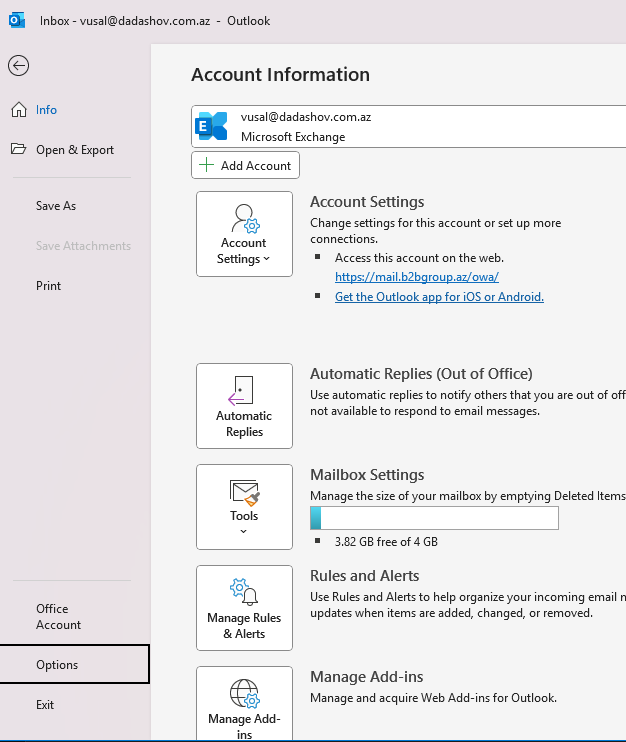Click the Account Settings person-gear icon
Image resolution: width=626 pixels, height=742 pixels.
[x=245, y=219]
